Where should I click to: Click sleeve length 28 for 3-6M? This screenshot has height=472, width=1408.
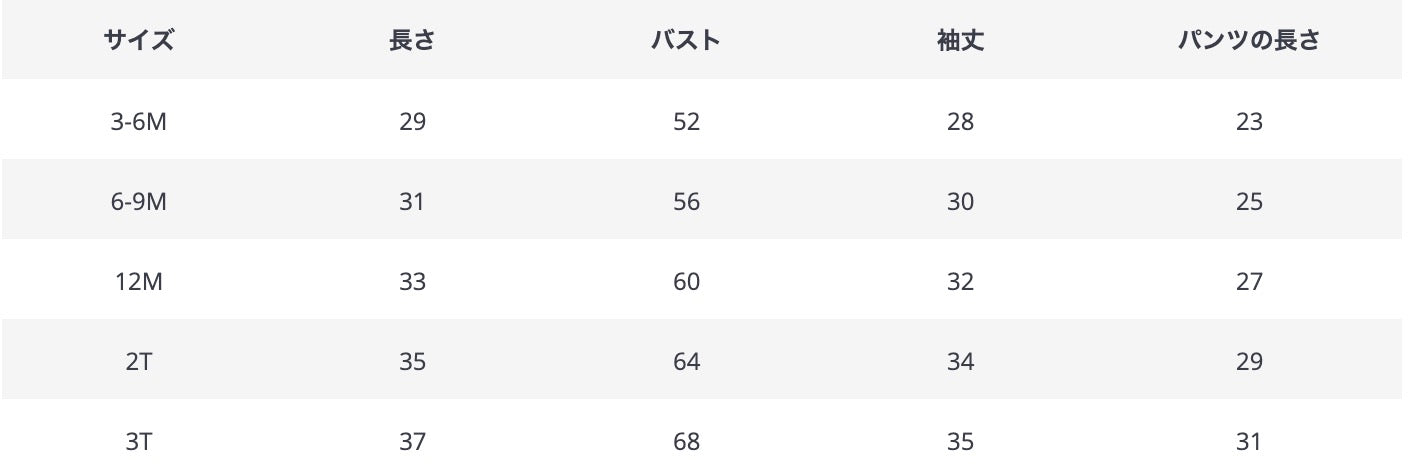pos(960,122)
